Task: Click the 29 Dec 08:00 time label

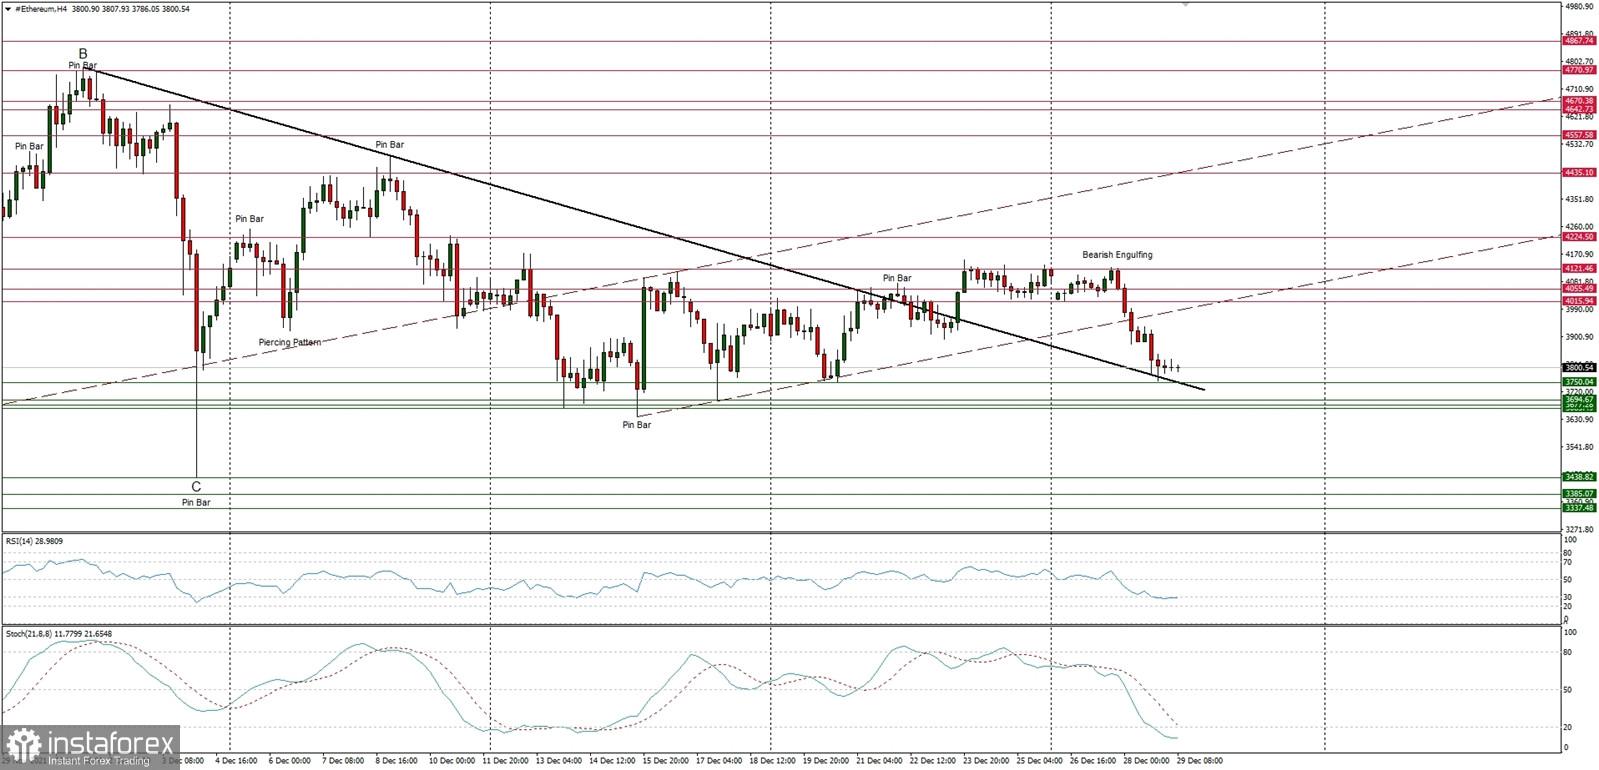Action: [1200, 761]
